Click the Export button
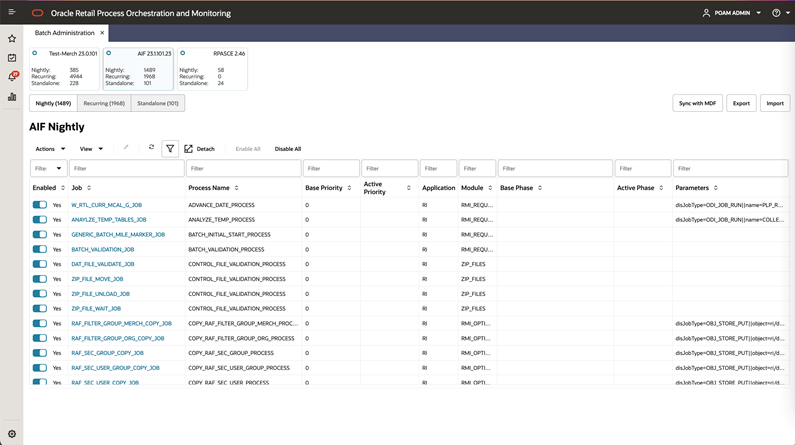This screenshot has height=445, width=795. (x=741, y=103)
